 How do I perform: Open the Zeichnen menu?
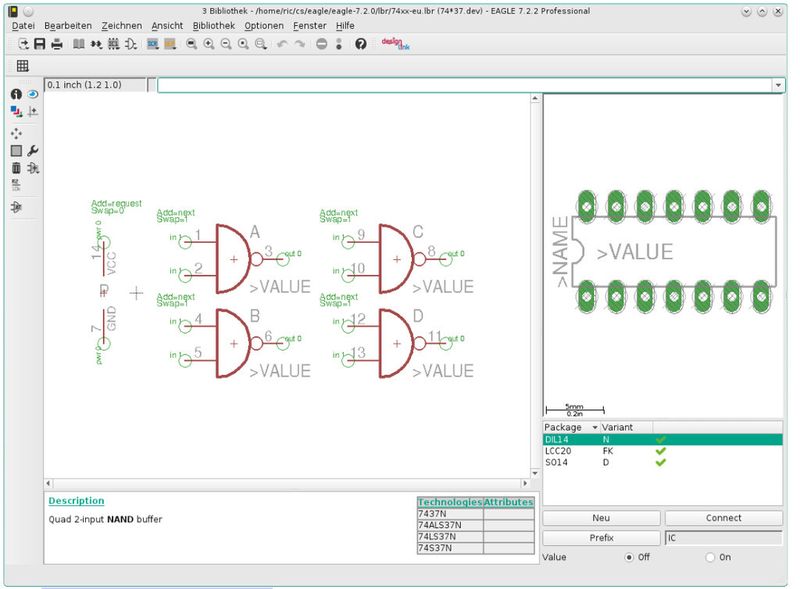pos(121,26)
